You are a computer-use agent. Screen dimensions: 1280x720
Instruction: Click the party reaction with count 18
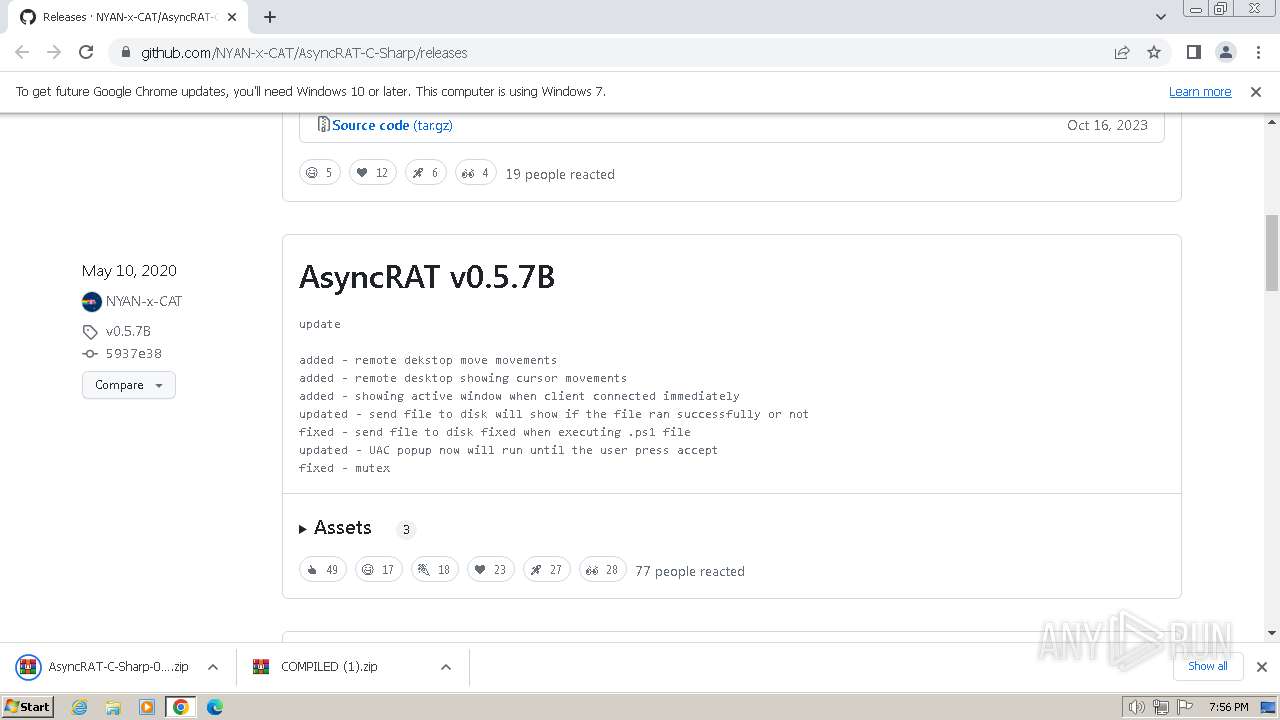click(435, 570)
